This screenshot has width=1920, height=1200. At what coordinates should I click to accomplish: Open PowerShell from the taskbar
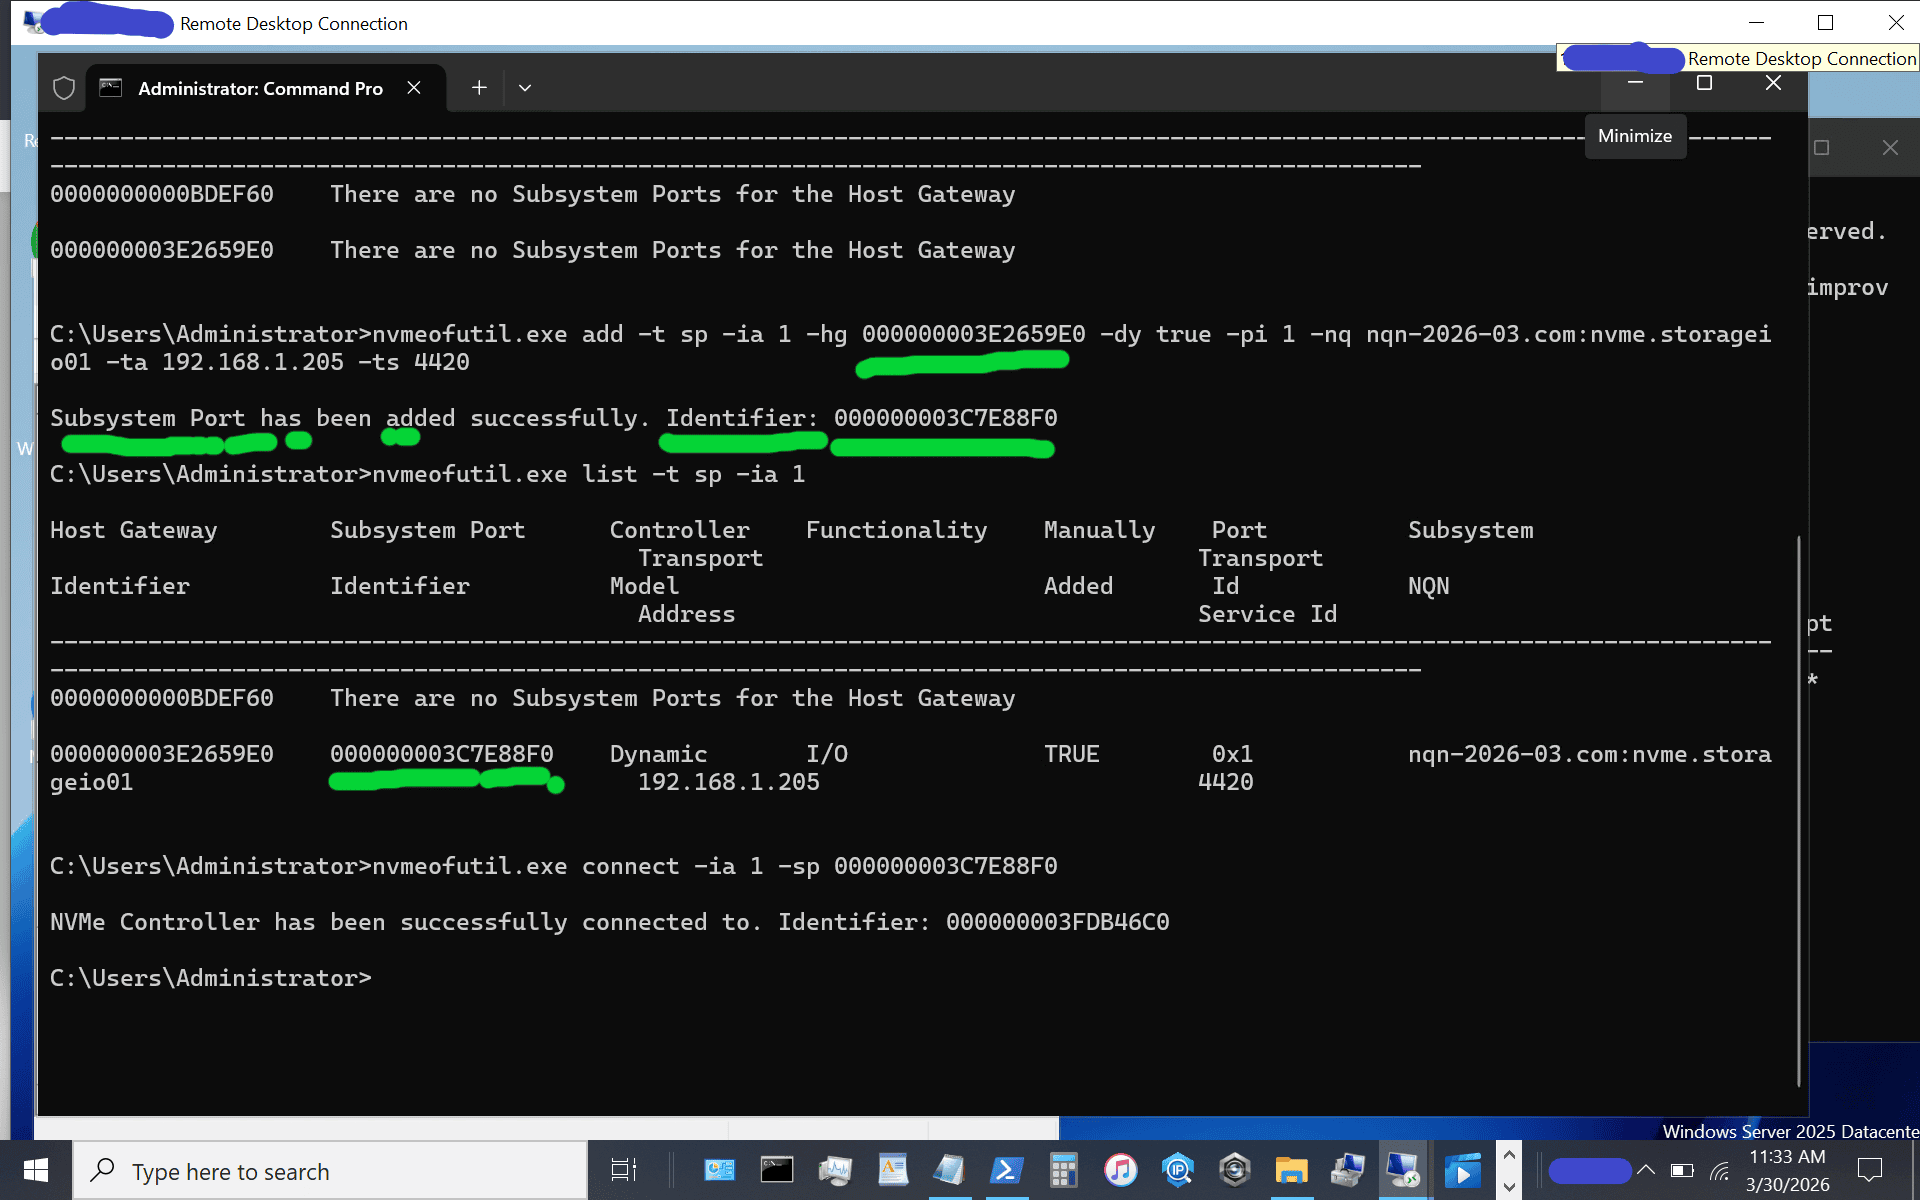click(1007, 1170)
